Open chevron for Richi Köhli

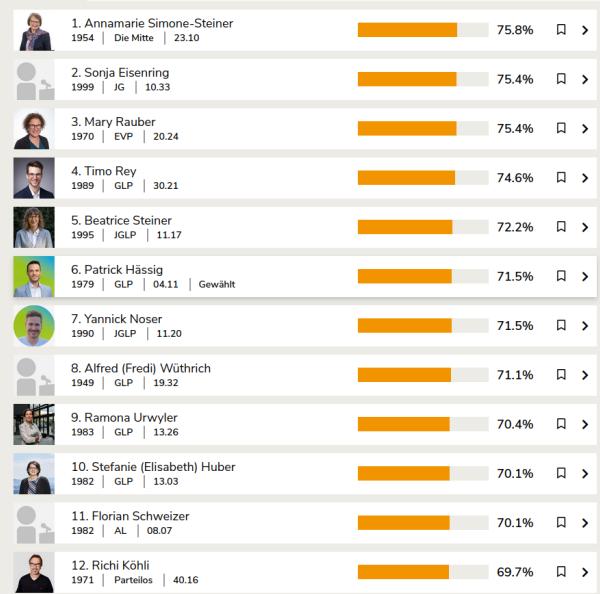[x=585, y=572]
